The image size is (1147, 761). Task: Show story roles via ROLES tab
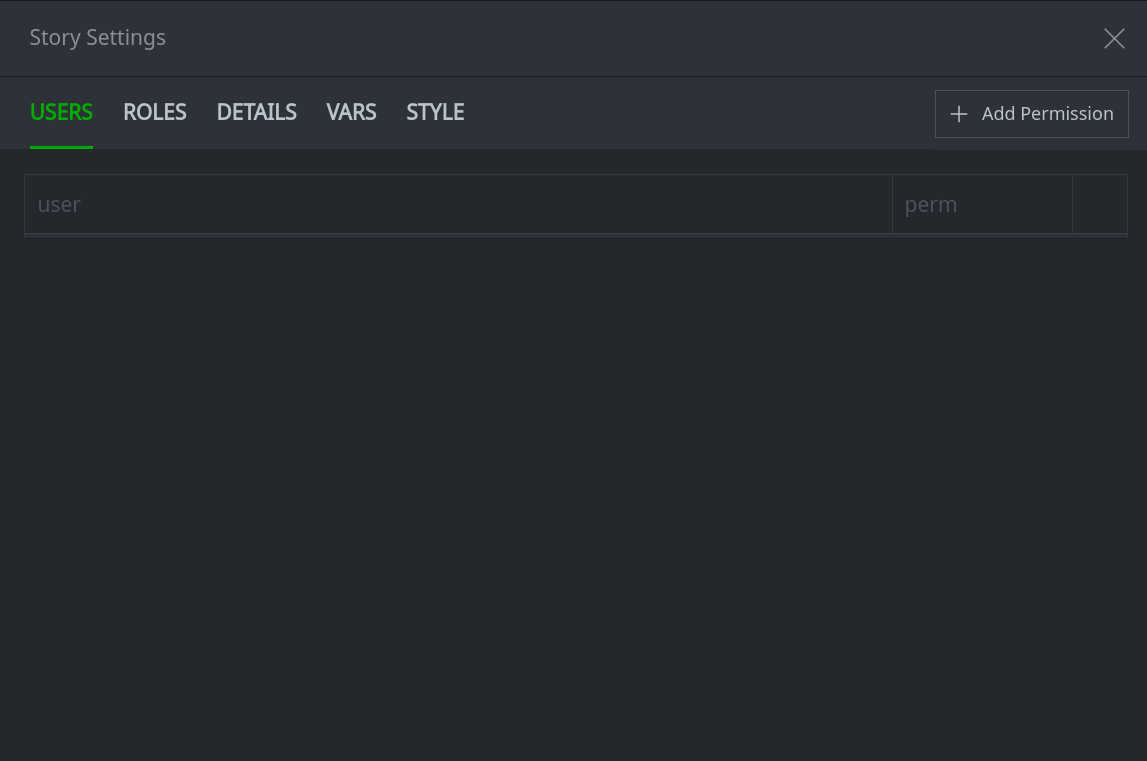click(154, 112)
